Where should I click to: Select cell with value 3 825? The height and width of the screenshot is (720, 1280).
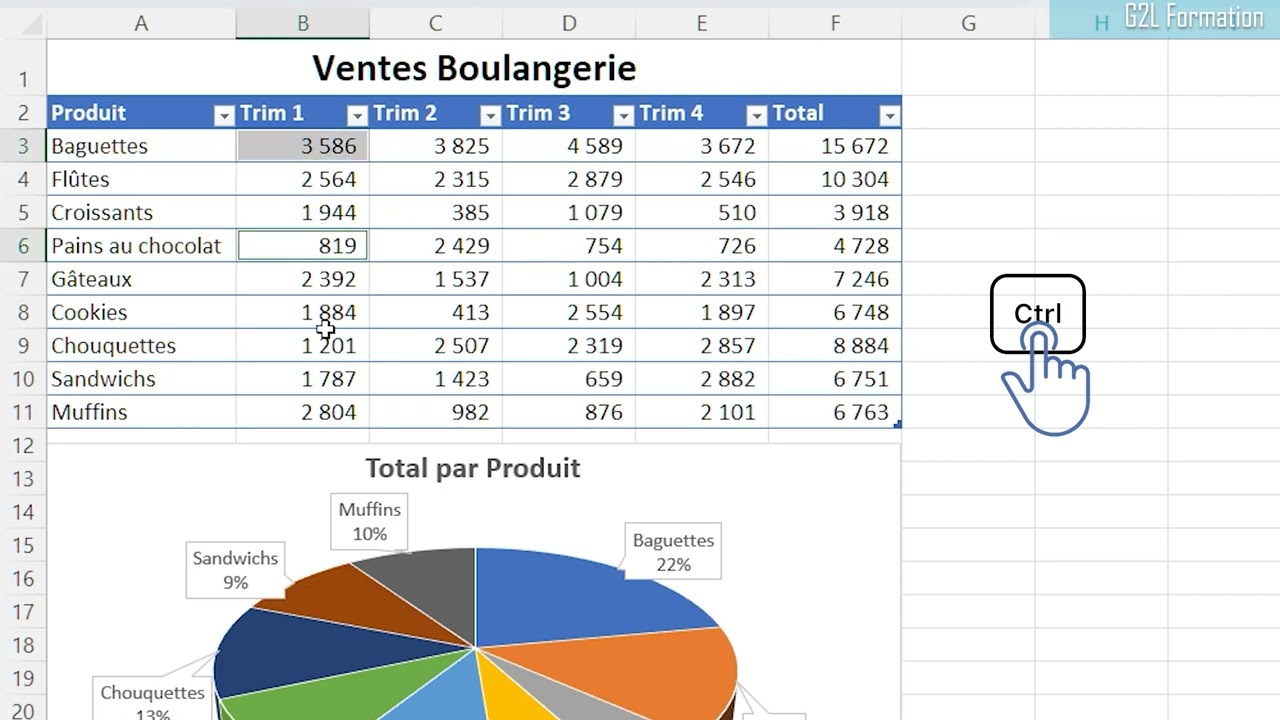[x=436, y=146]
